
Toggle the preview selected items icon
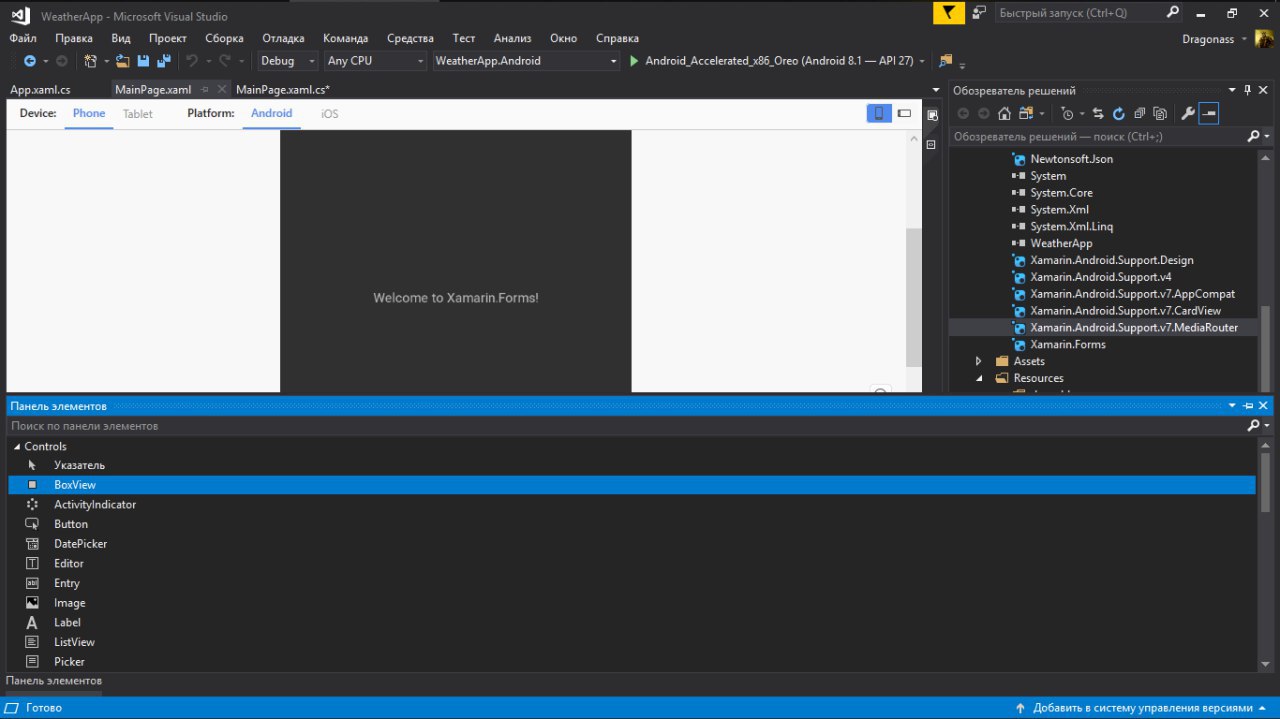coord(1209,114)
